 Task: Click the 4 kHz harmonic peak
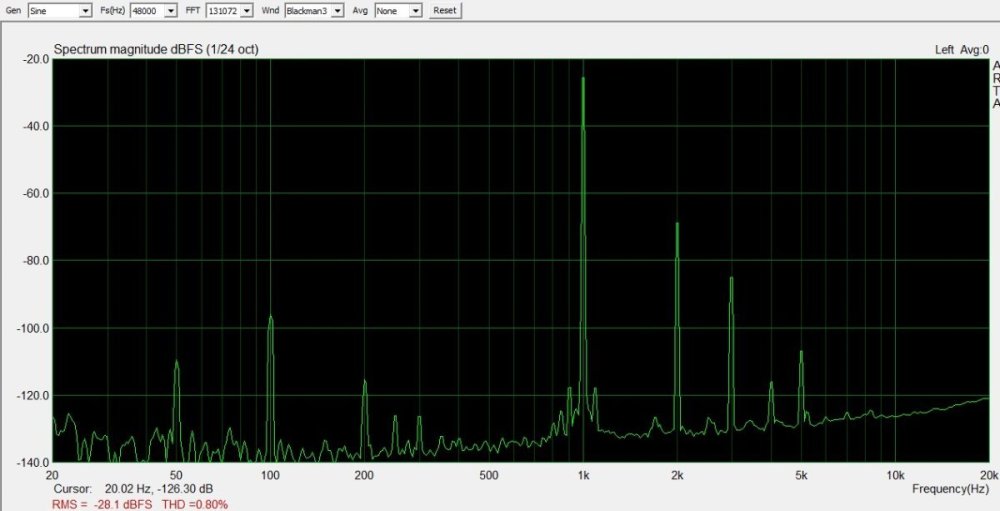tap(771, 384)
